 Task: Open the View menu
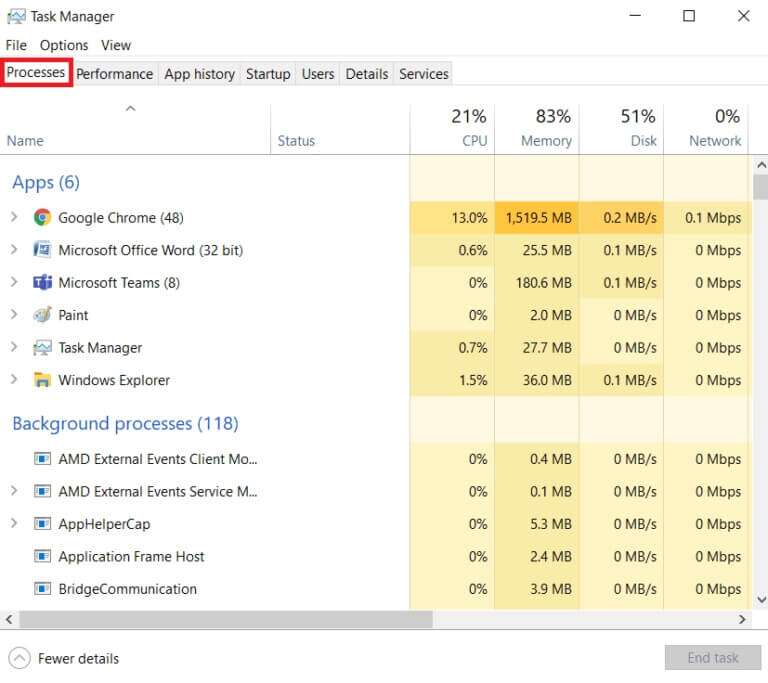[116, 45]
